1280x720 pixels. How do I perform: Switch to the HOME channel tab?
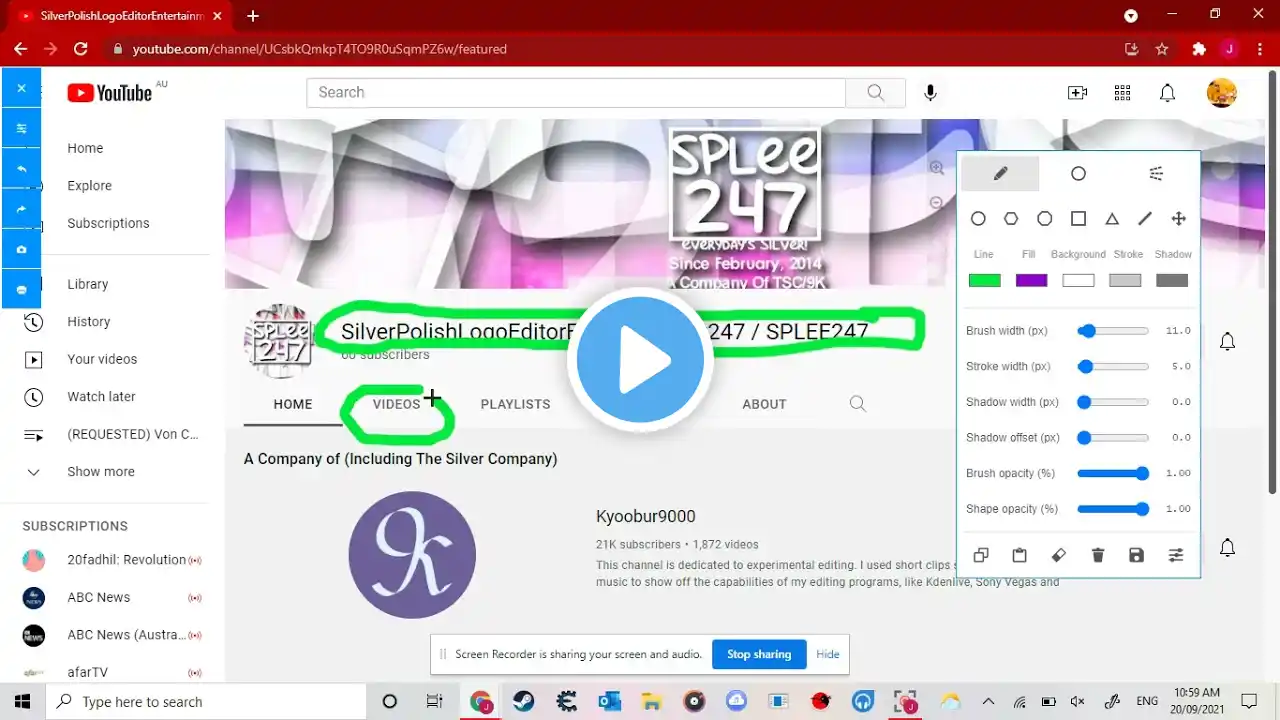(x=293, y=404)
